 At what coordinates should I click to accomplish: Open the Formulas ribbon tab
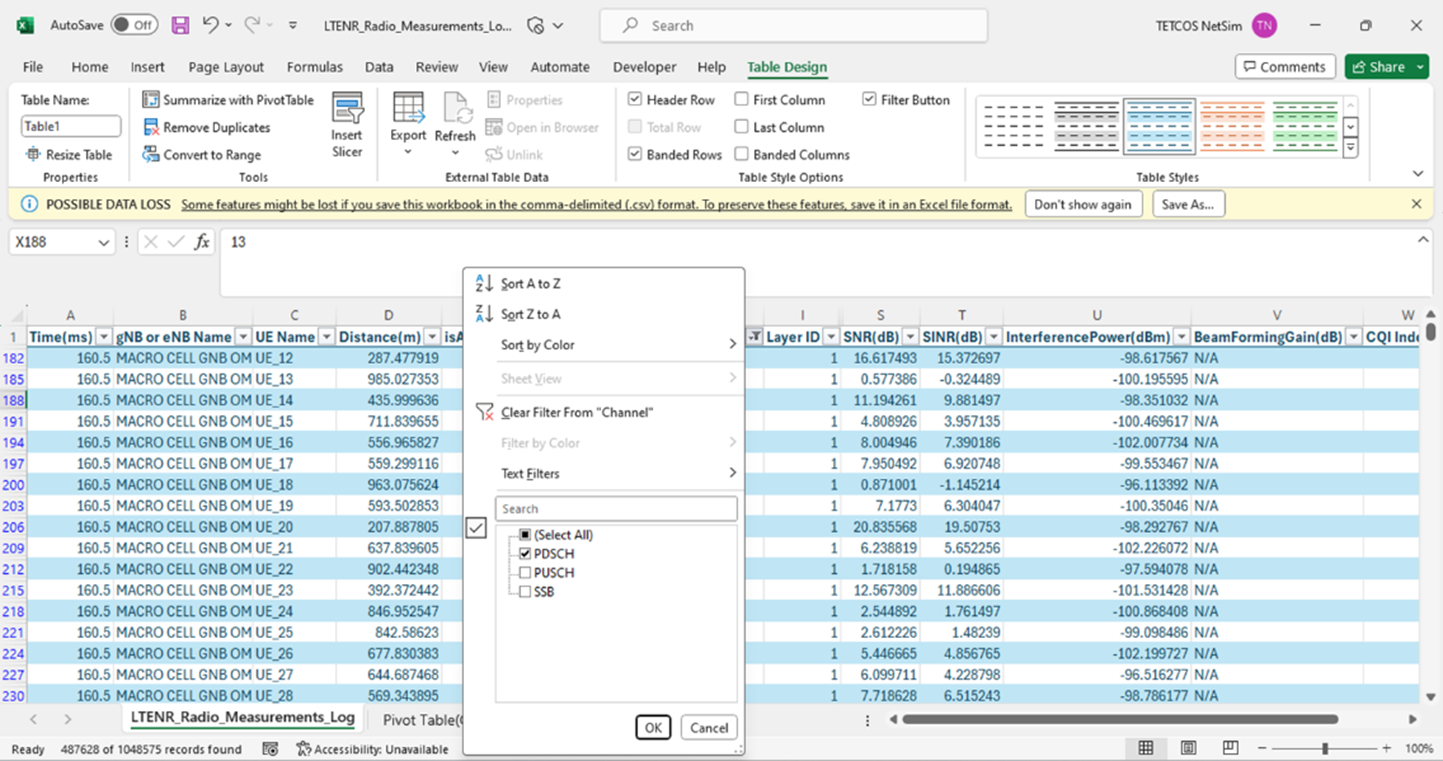click(x=314, y=67)
